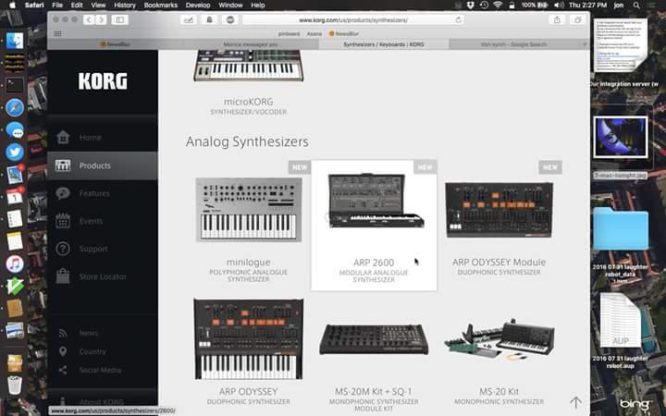
Task: Open the ARP 2600 product card
Action: [x=374, y=226]
